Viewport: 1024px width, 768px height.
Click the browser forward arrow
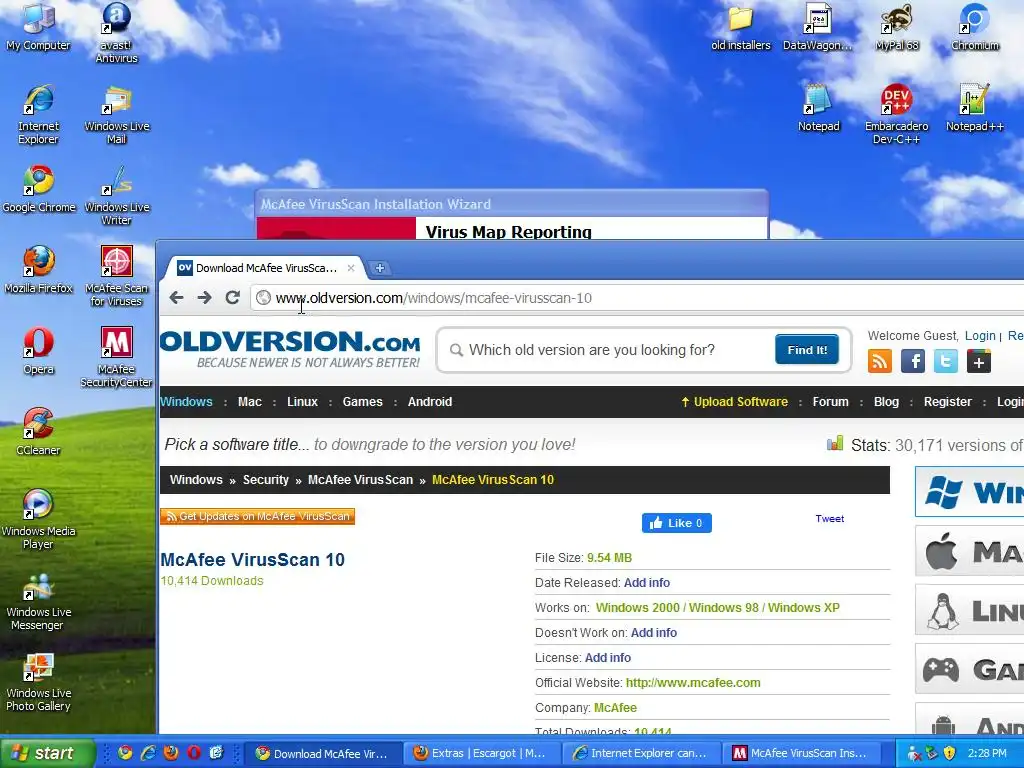[x=204, y=298]
